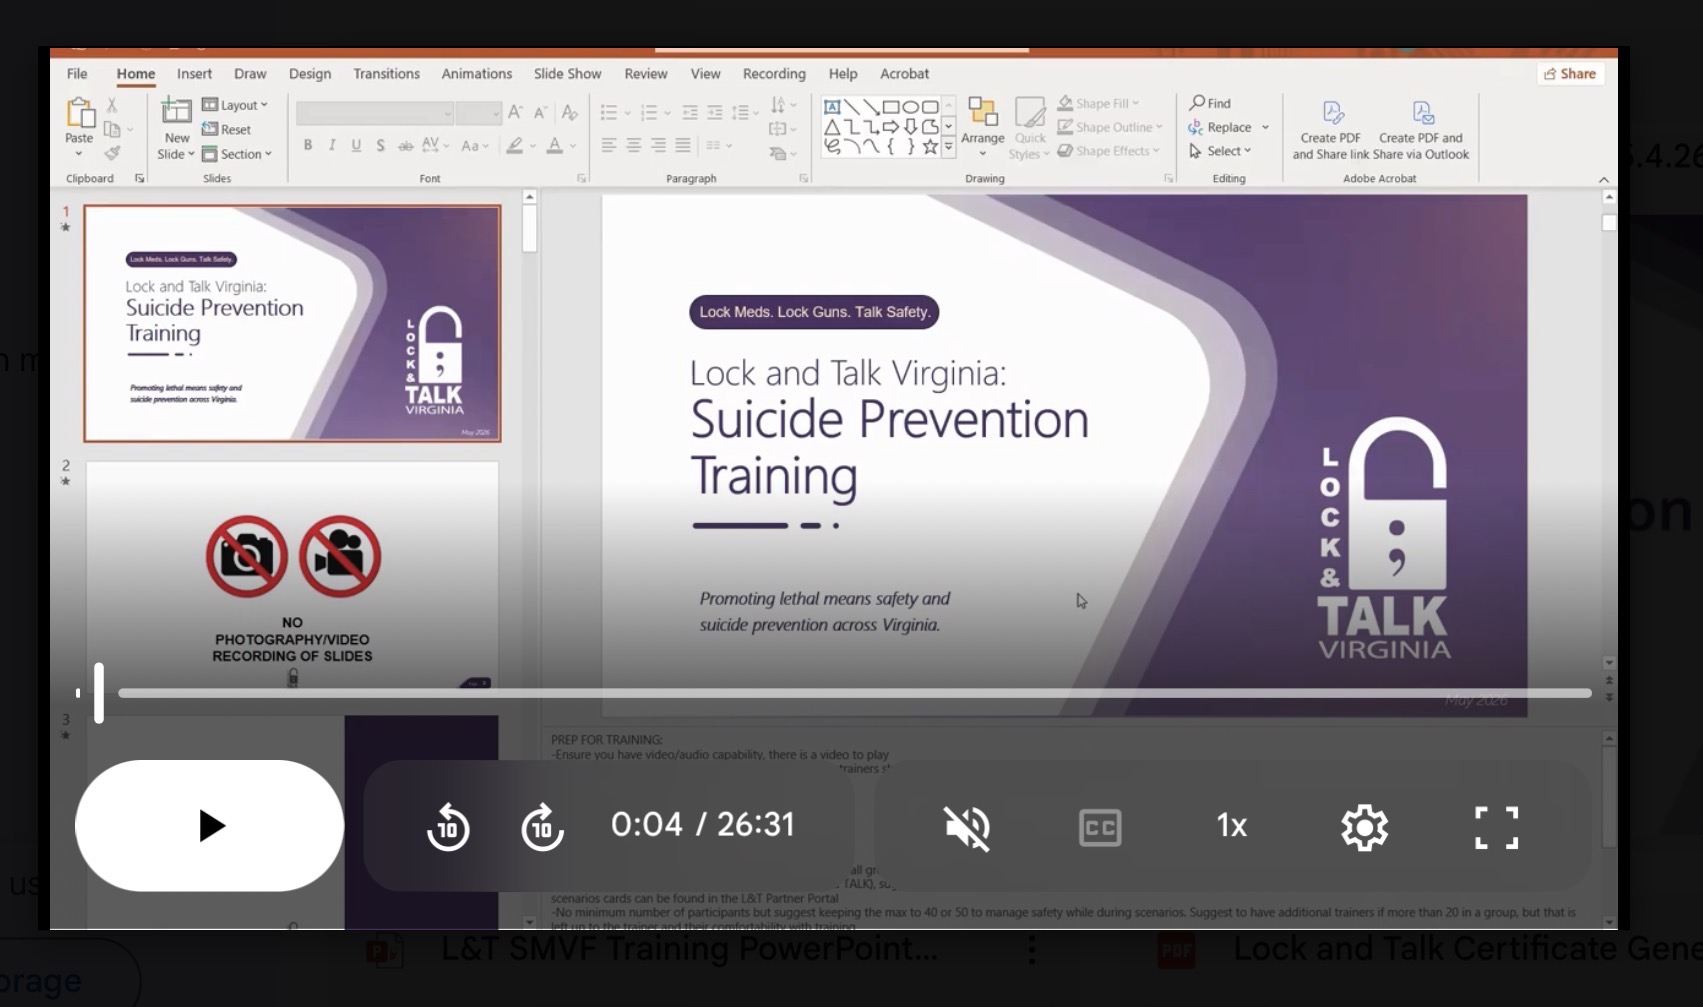Toggle Underline formatting
The width and height of the screenshot is (1703, 1007).
[x=356, y=146]
